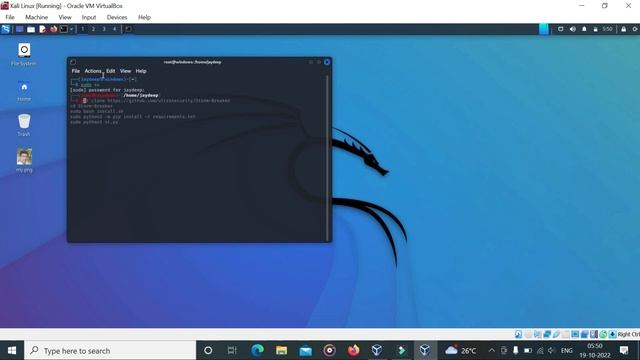Screen dimensions: 640x360
Task: Open the terminal Edit menu
Action: (111, 71)
